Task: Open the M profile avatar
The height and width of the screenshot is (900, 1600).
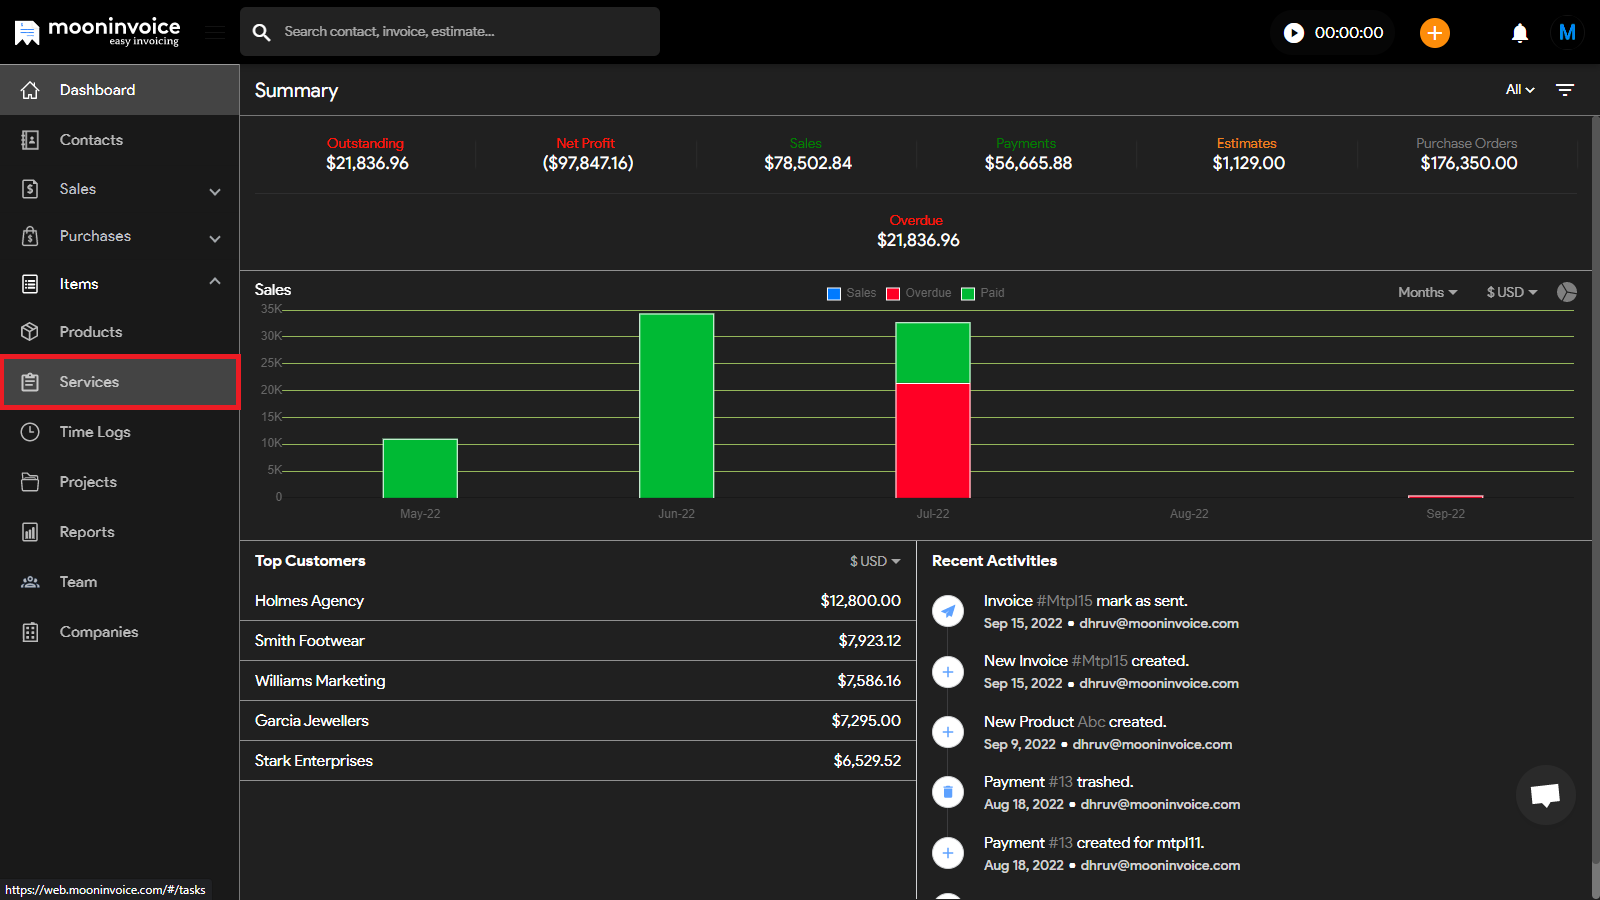Action: 1567,33
